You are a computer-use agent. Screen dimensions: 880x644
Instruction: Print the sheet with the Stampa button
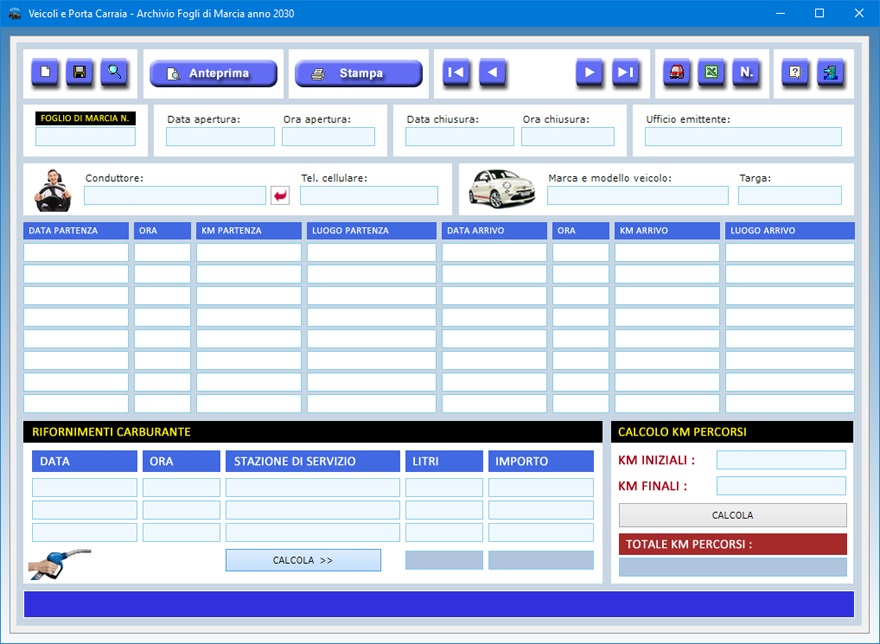pos(359,74)
